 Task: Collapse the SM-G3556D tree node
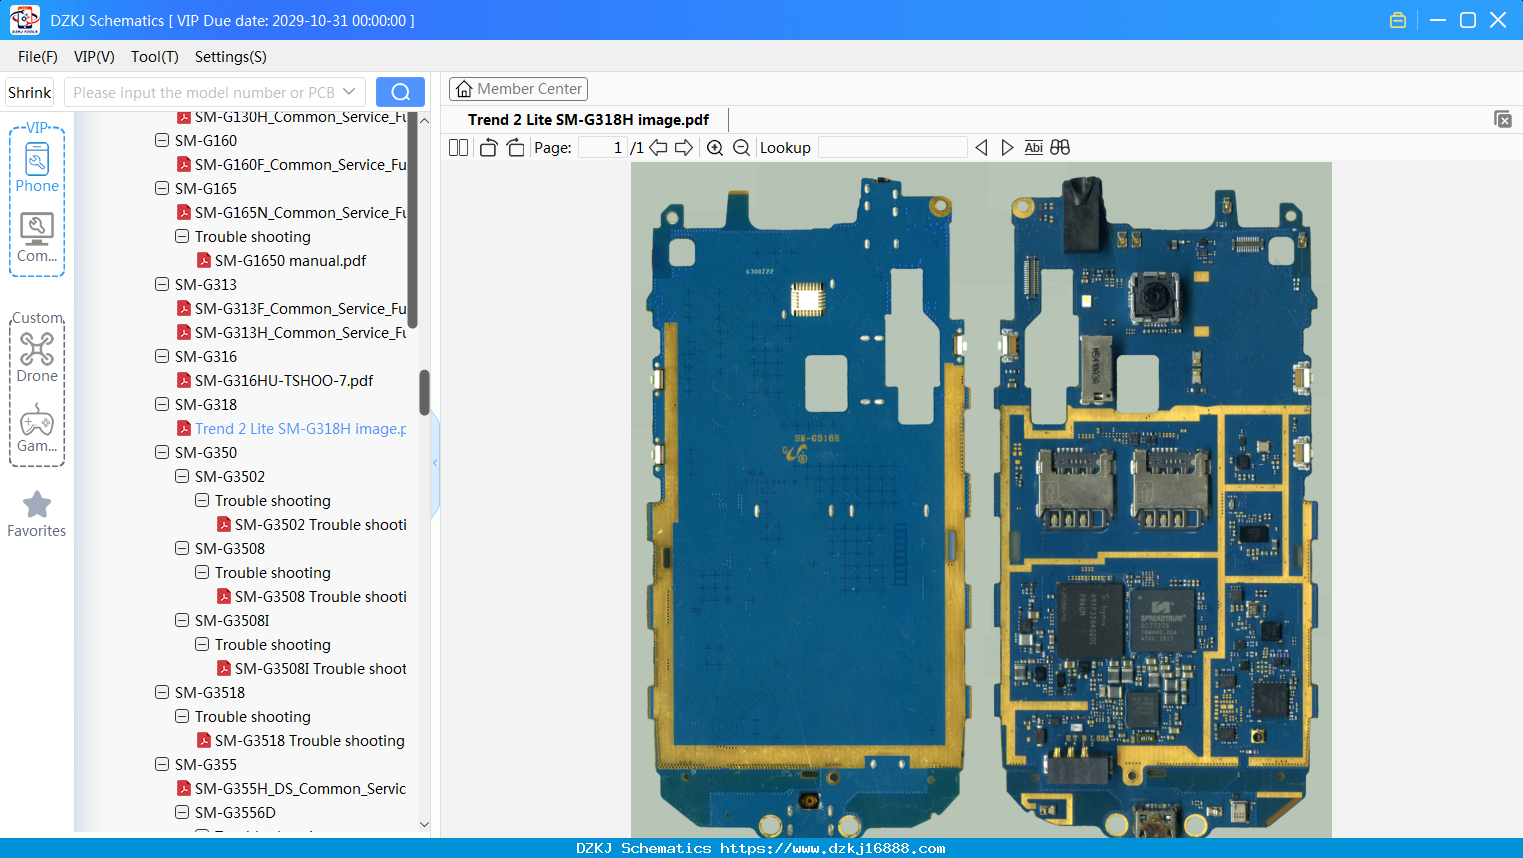[182, 812]
